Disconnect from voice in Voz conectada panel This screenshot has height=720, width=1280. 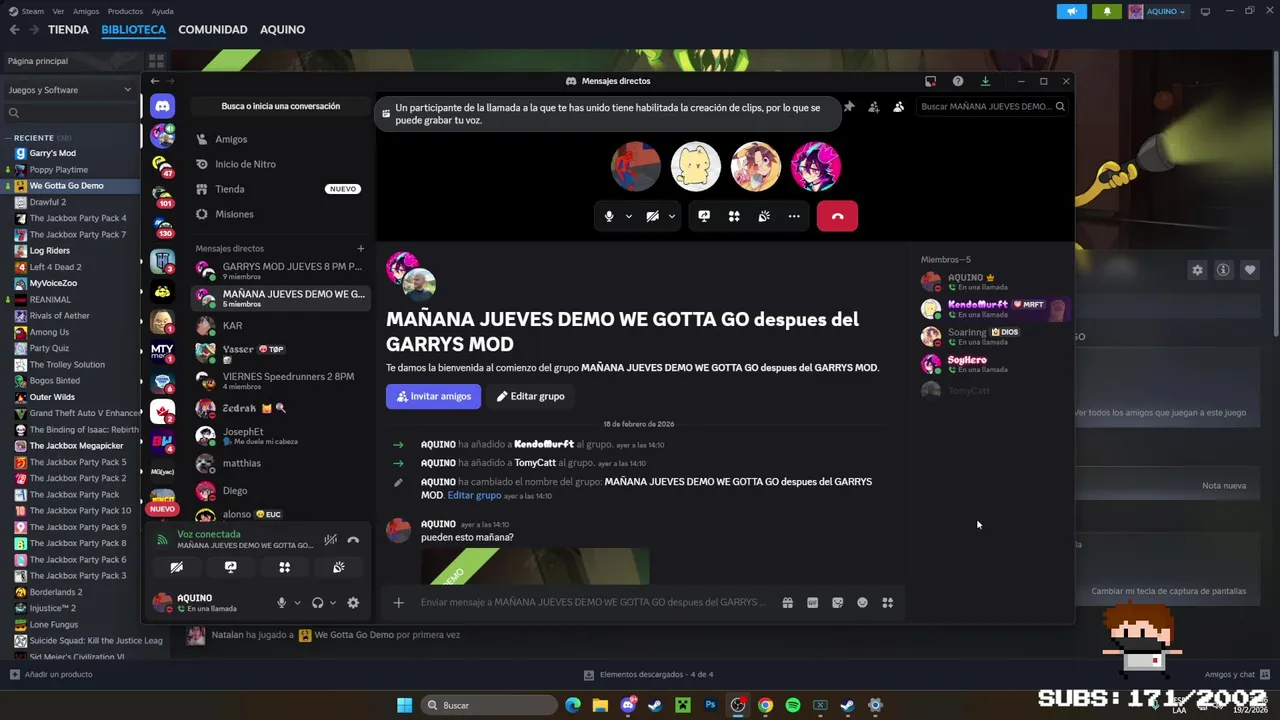[x=353, y=540]
